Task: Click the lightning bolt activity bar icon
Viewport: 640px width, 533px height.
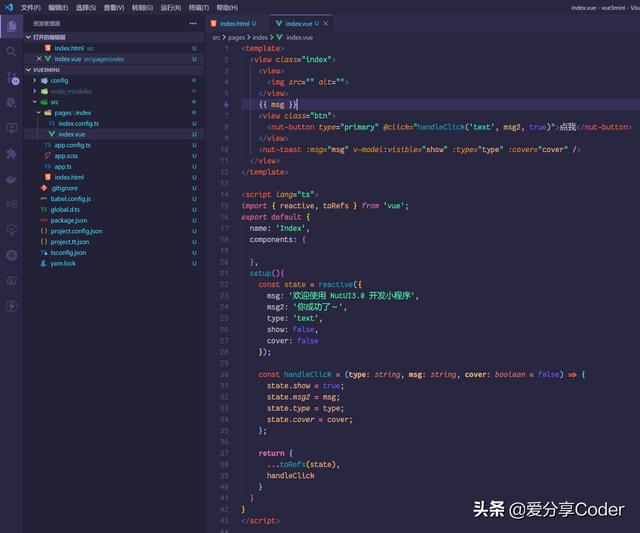Action: [11, 306]
